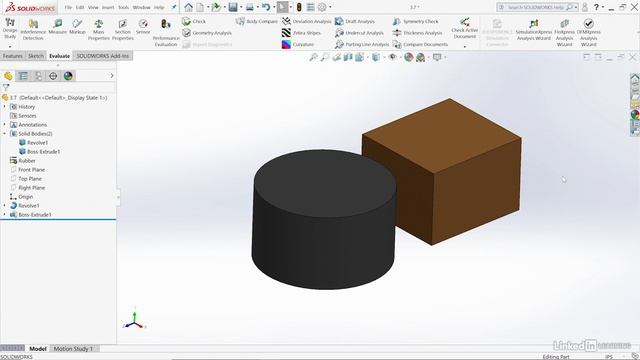This screenshot has height=360, width=640.
Task: Open the Help question mark dropdown
Action: pos(603,7)
